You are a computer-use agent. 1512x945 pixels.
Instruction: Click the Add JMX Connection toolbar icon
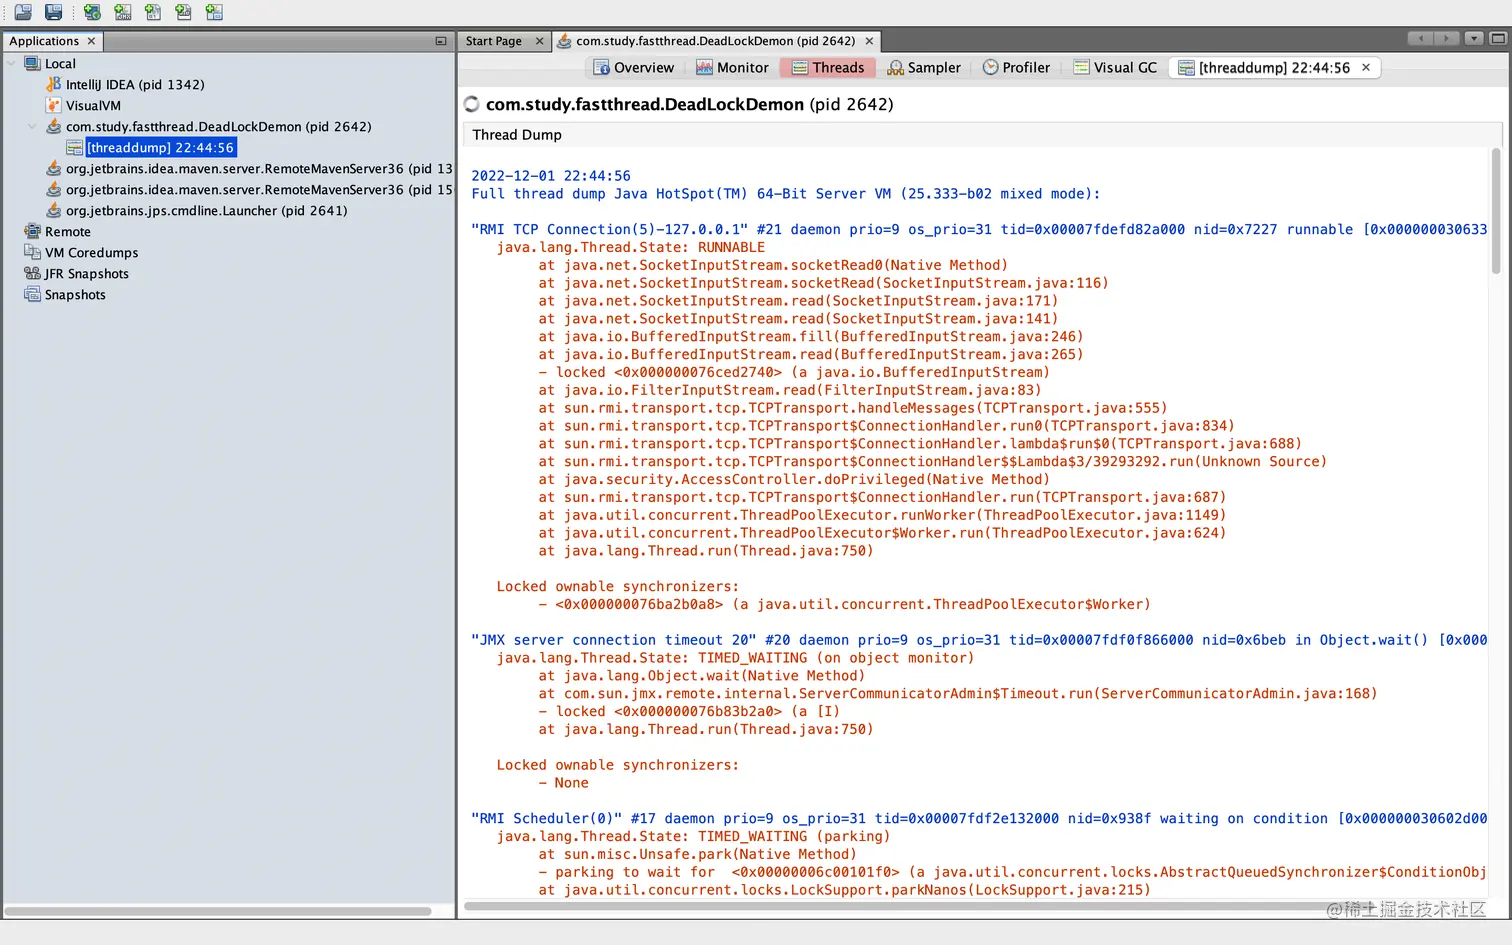123,12
